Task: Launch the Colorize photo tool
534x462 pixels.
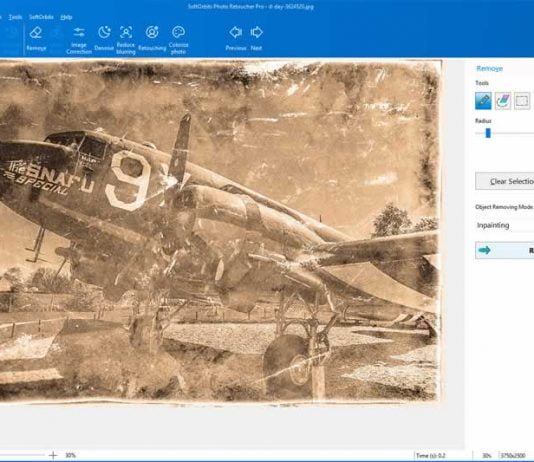Action: (x=178, y=40)
